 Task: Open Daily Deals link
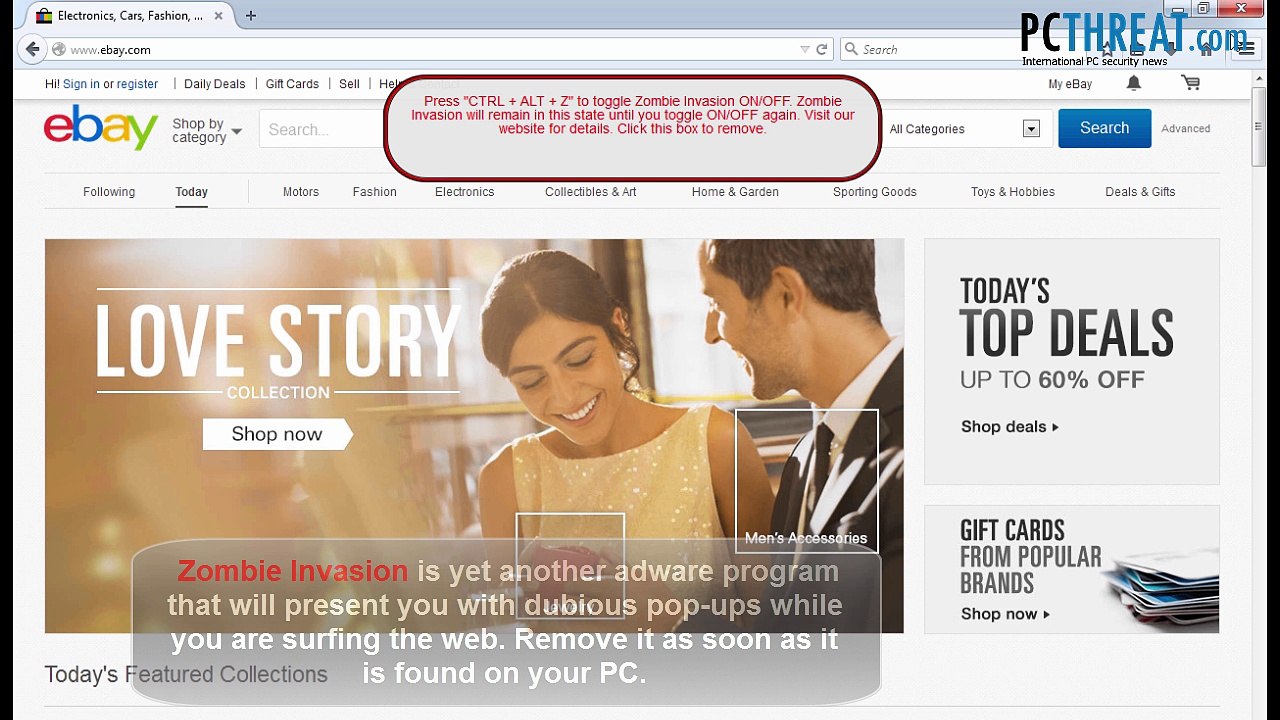click(x=215, y=84)
